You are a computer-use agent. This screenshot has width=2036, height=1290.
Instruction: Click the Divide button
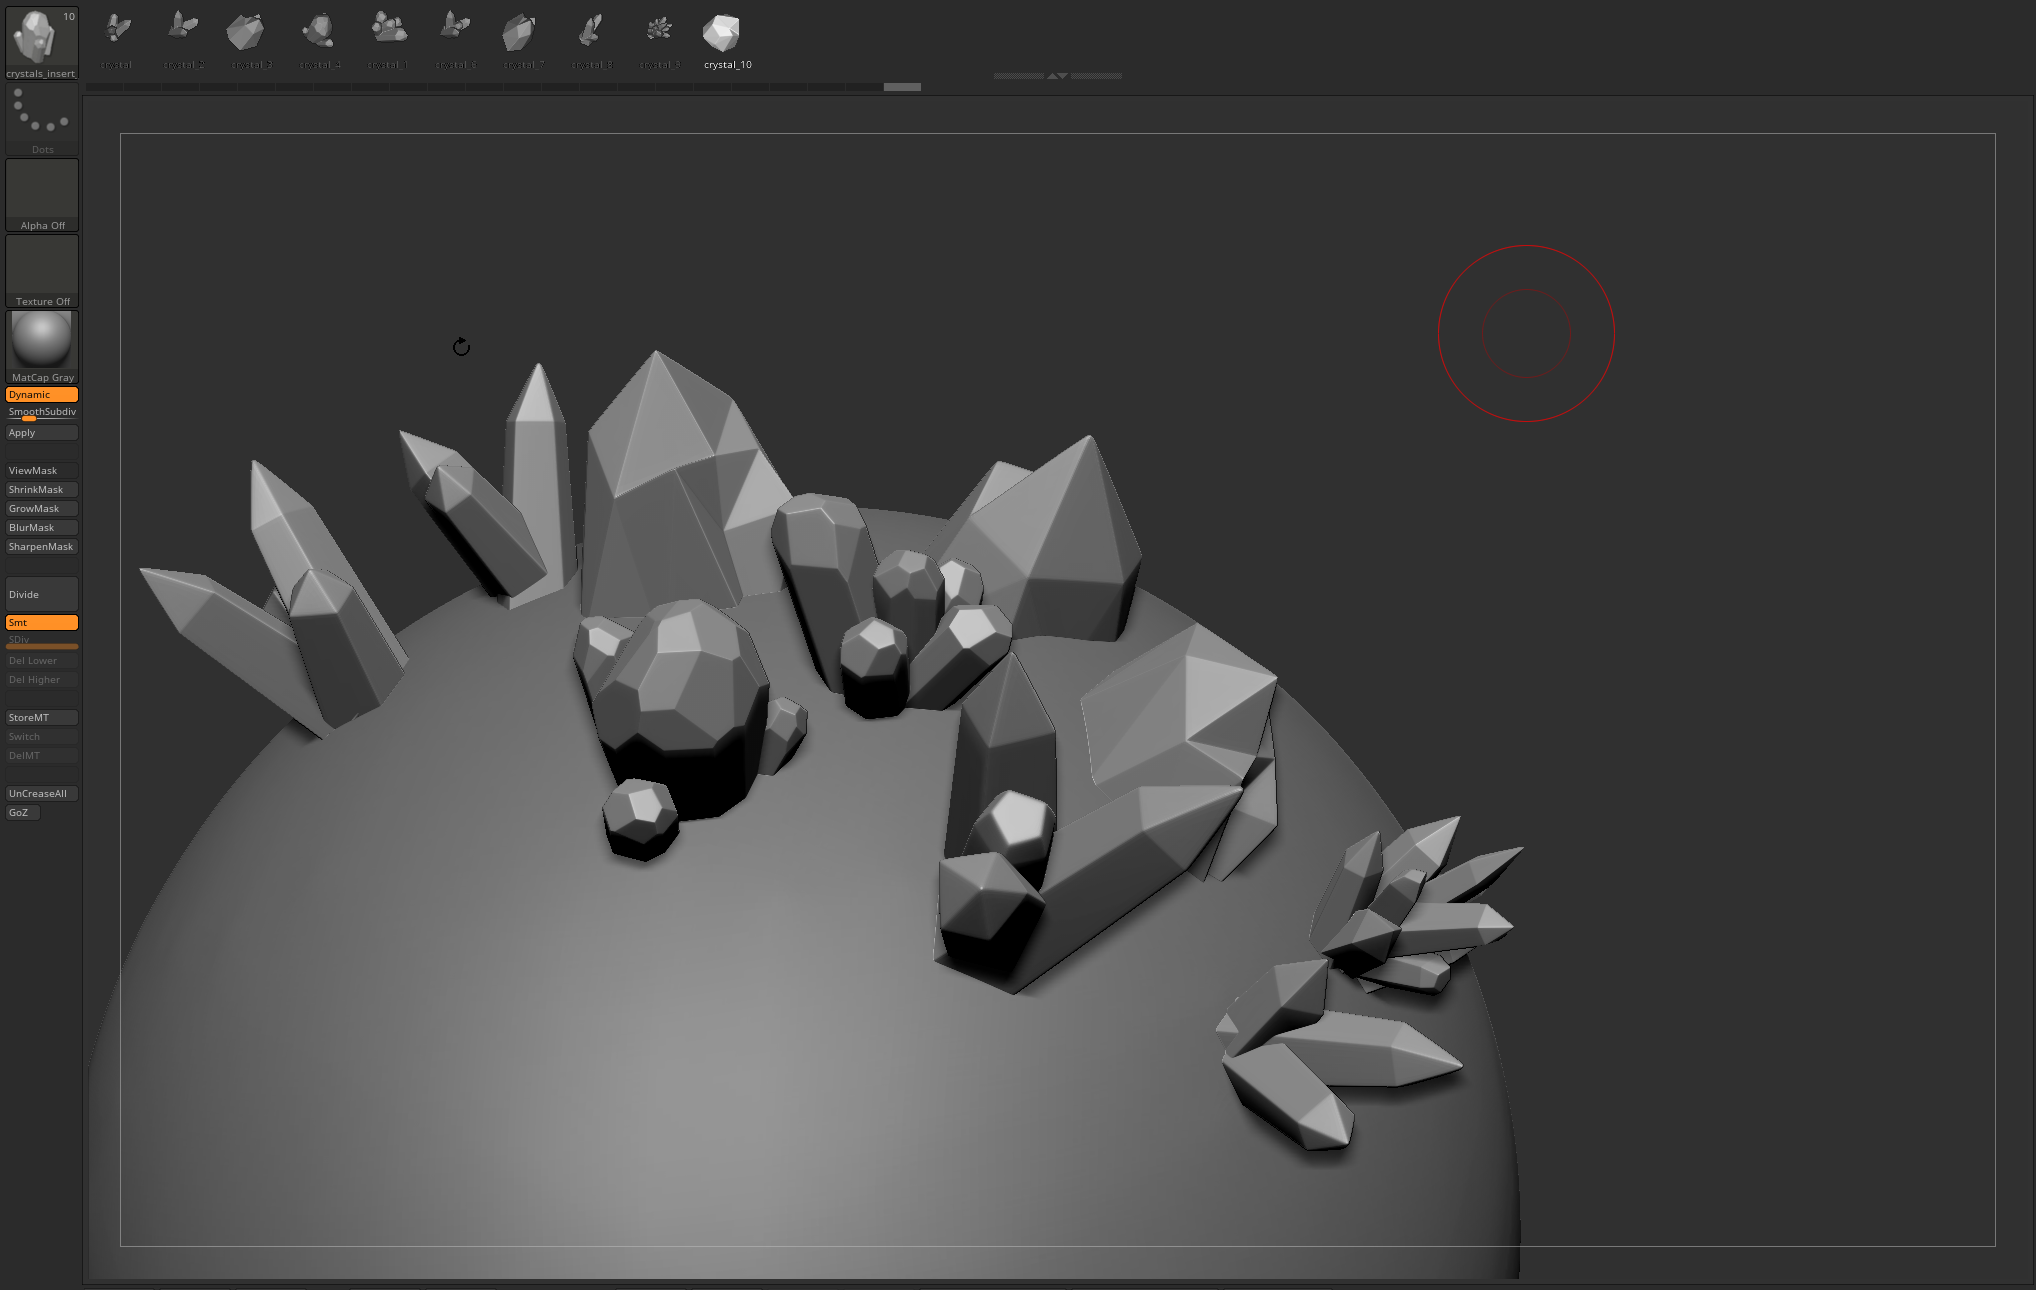(x=42, y=595)
